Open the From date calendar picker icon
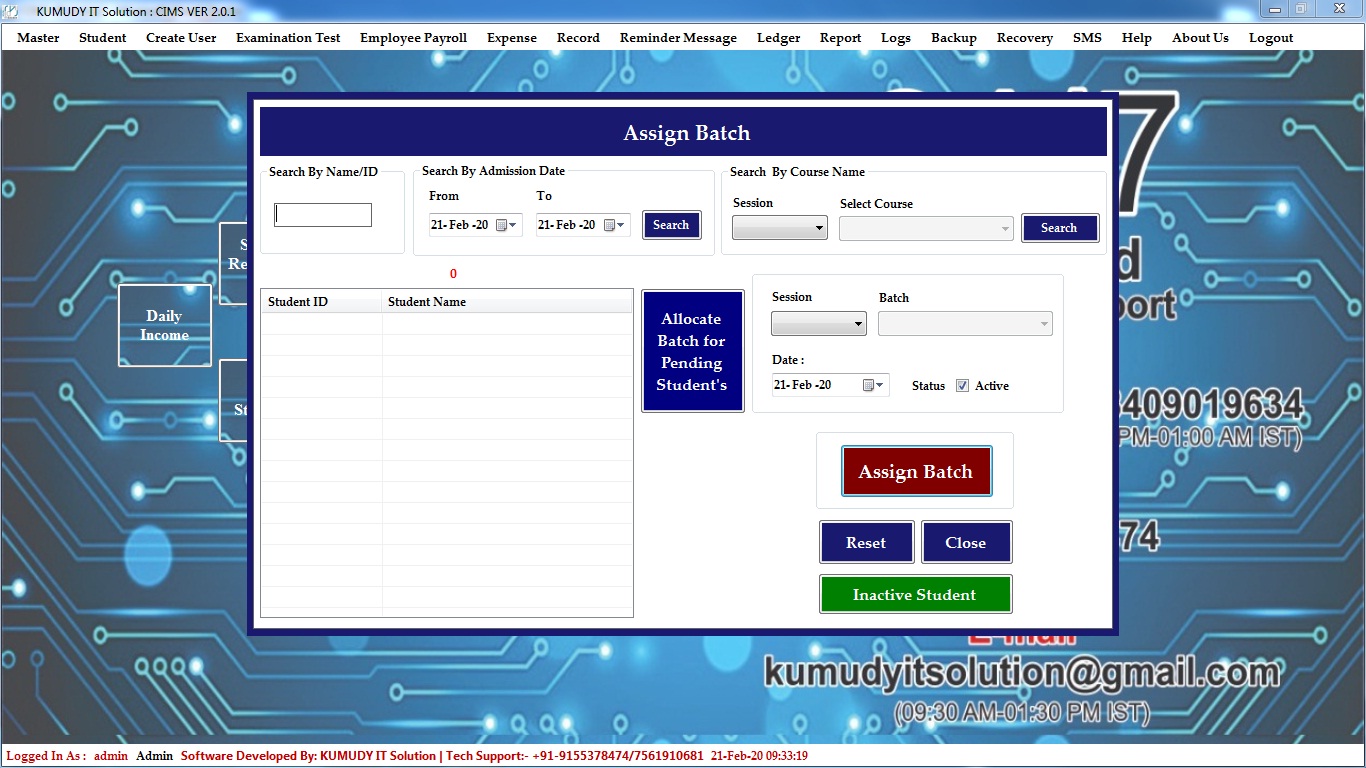Screen dimensions: 1366x768 pos(503,225)
